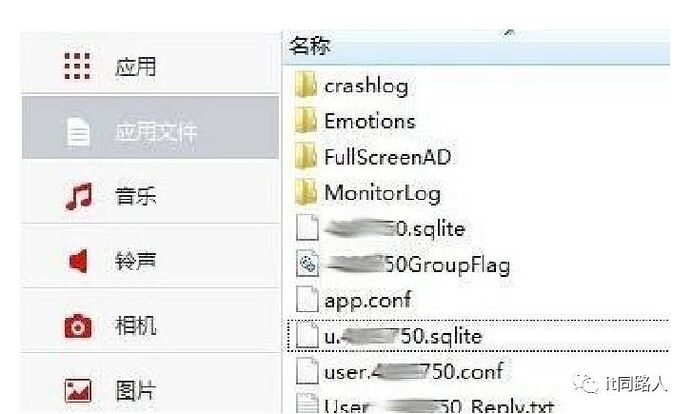
Task: Switch to the 音乐 sidebar tab
Action: [150, 192]
